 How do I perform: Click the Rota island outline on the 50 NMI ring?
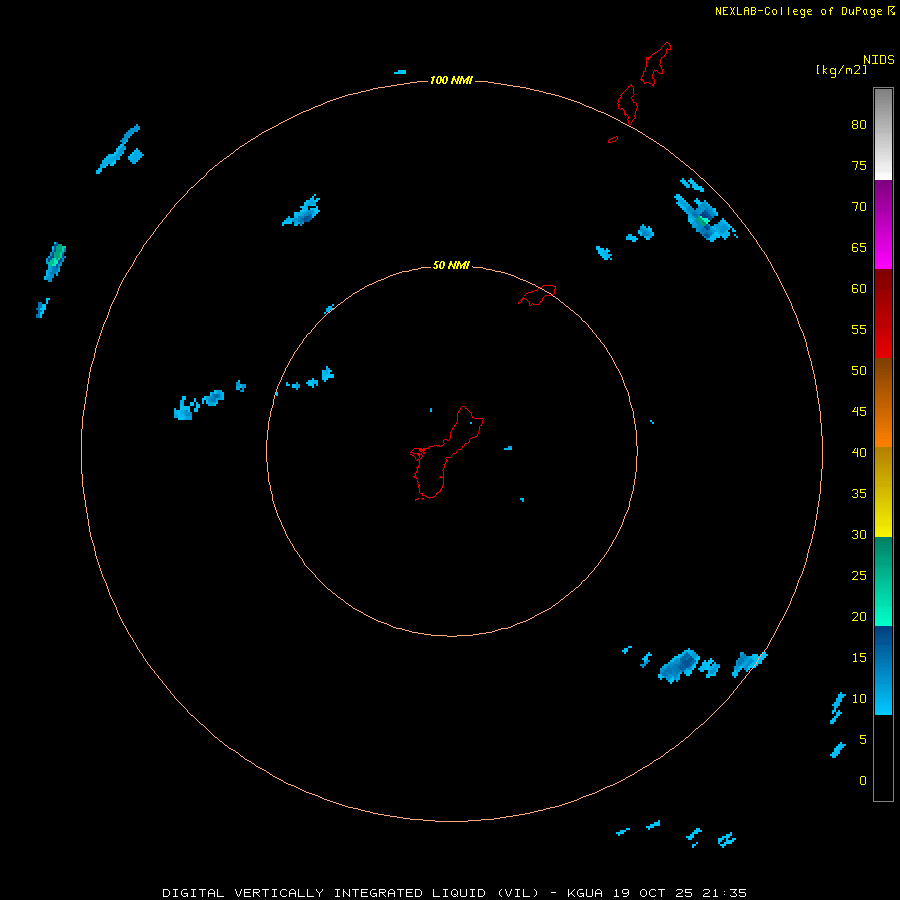(x=537, y=295)
